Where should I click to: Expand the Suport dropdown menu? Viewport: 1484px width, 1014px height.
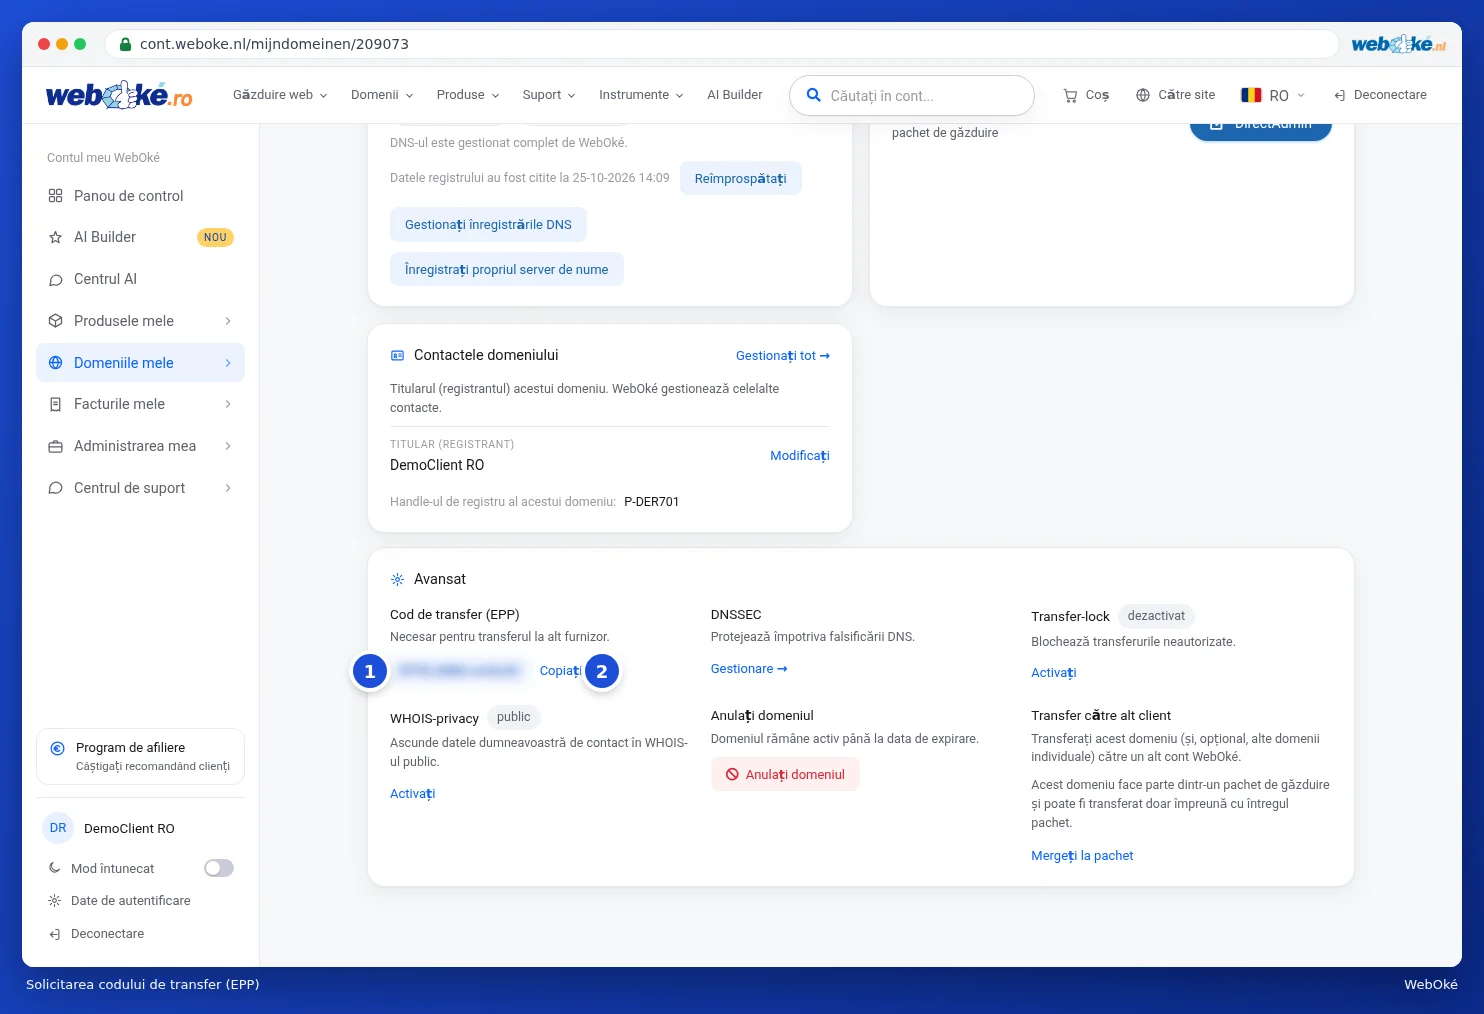549,95
